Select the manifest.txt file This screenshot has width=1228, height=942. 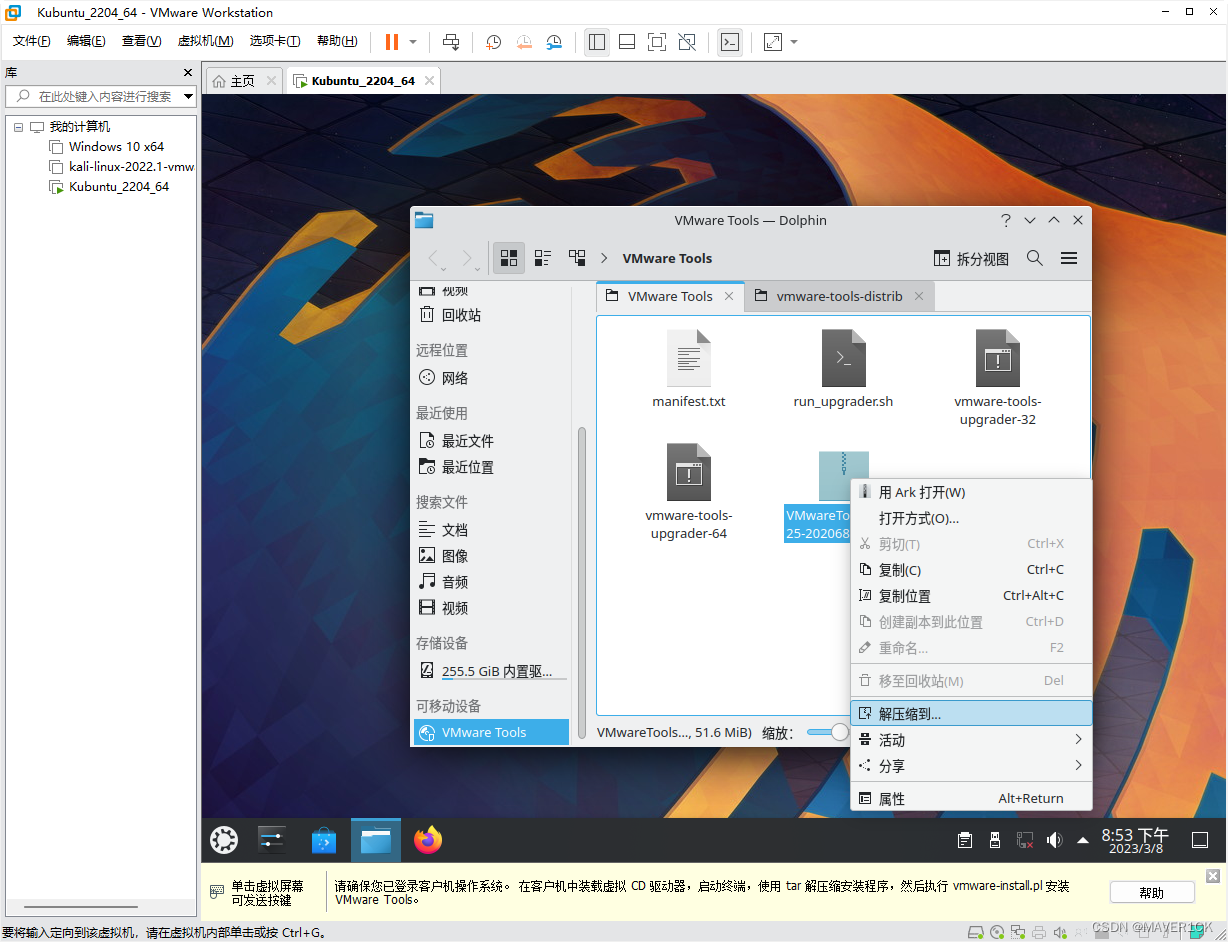689,370
